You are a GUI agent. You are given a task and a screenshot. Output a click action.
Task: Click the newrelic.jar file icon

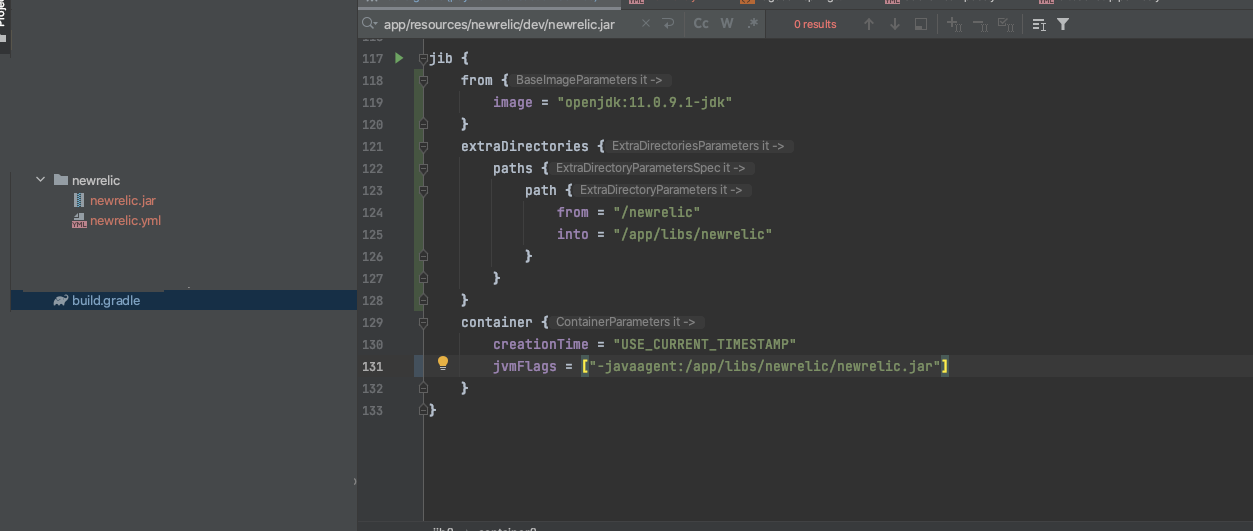(80, 200)
